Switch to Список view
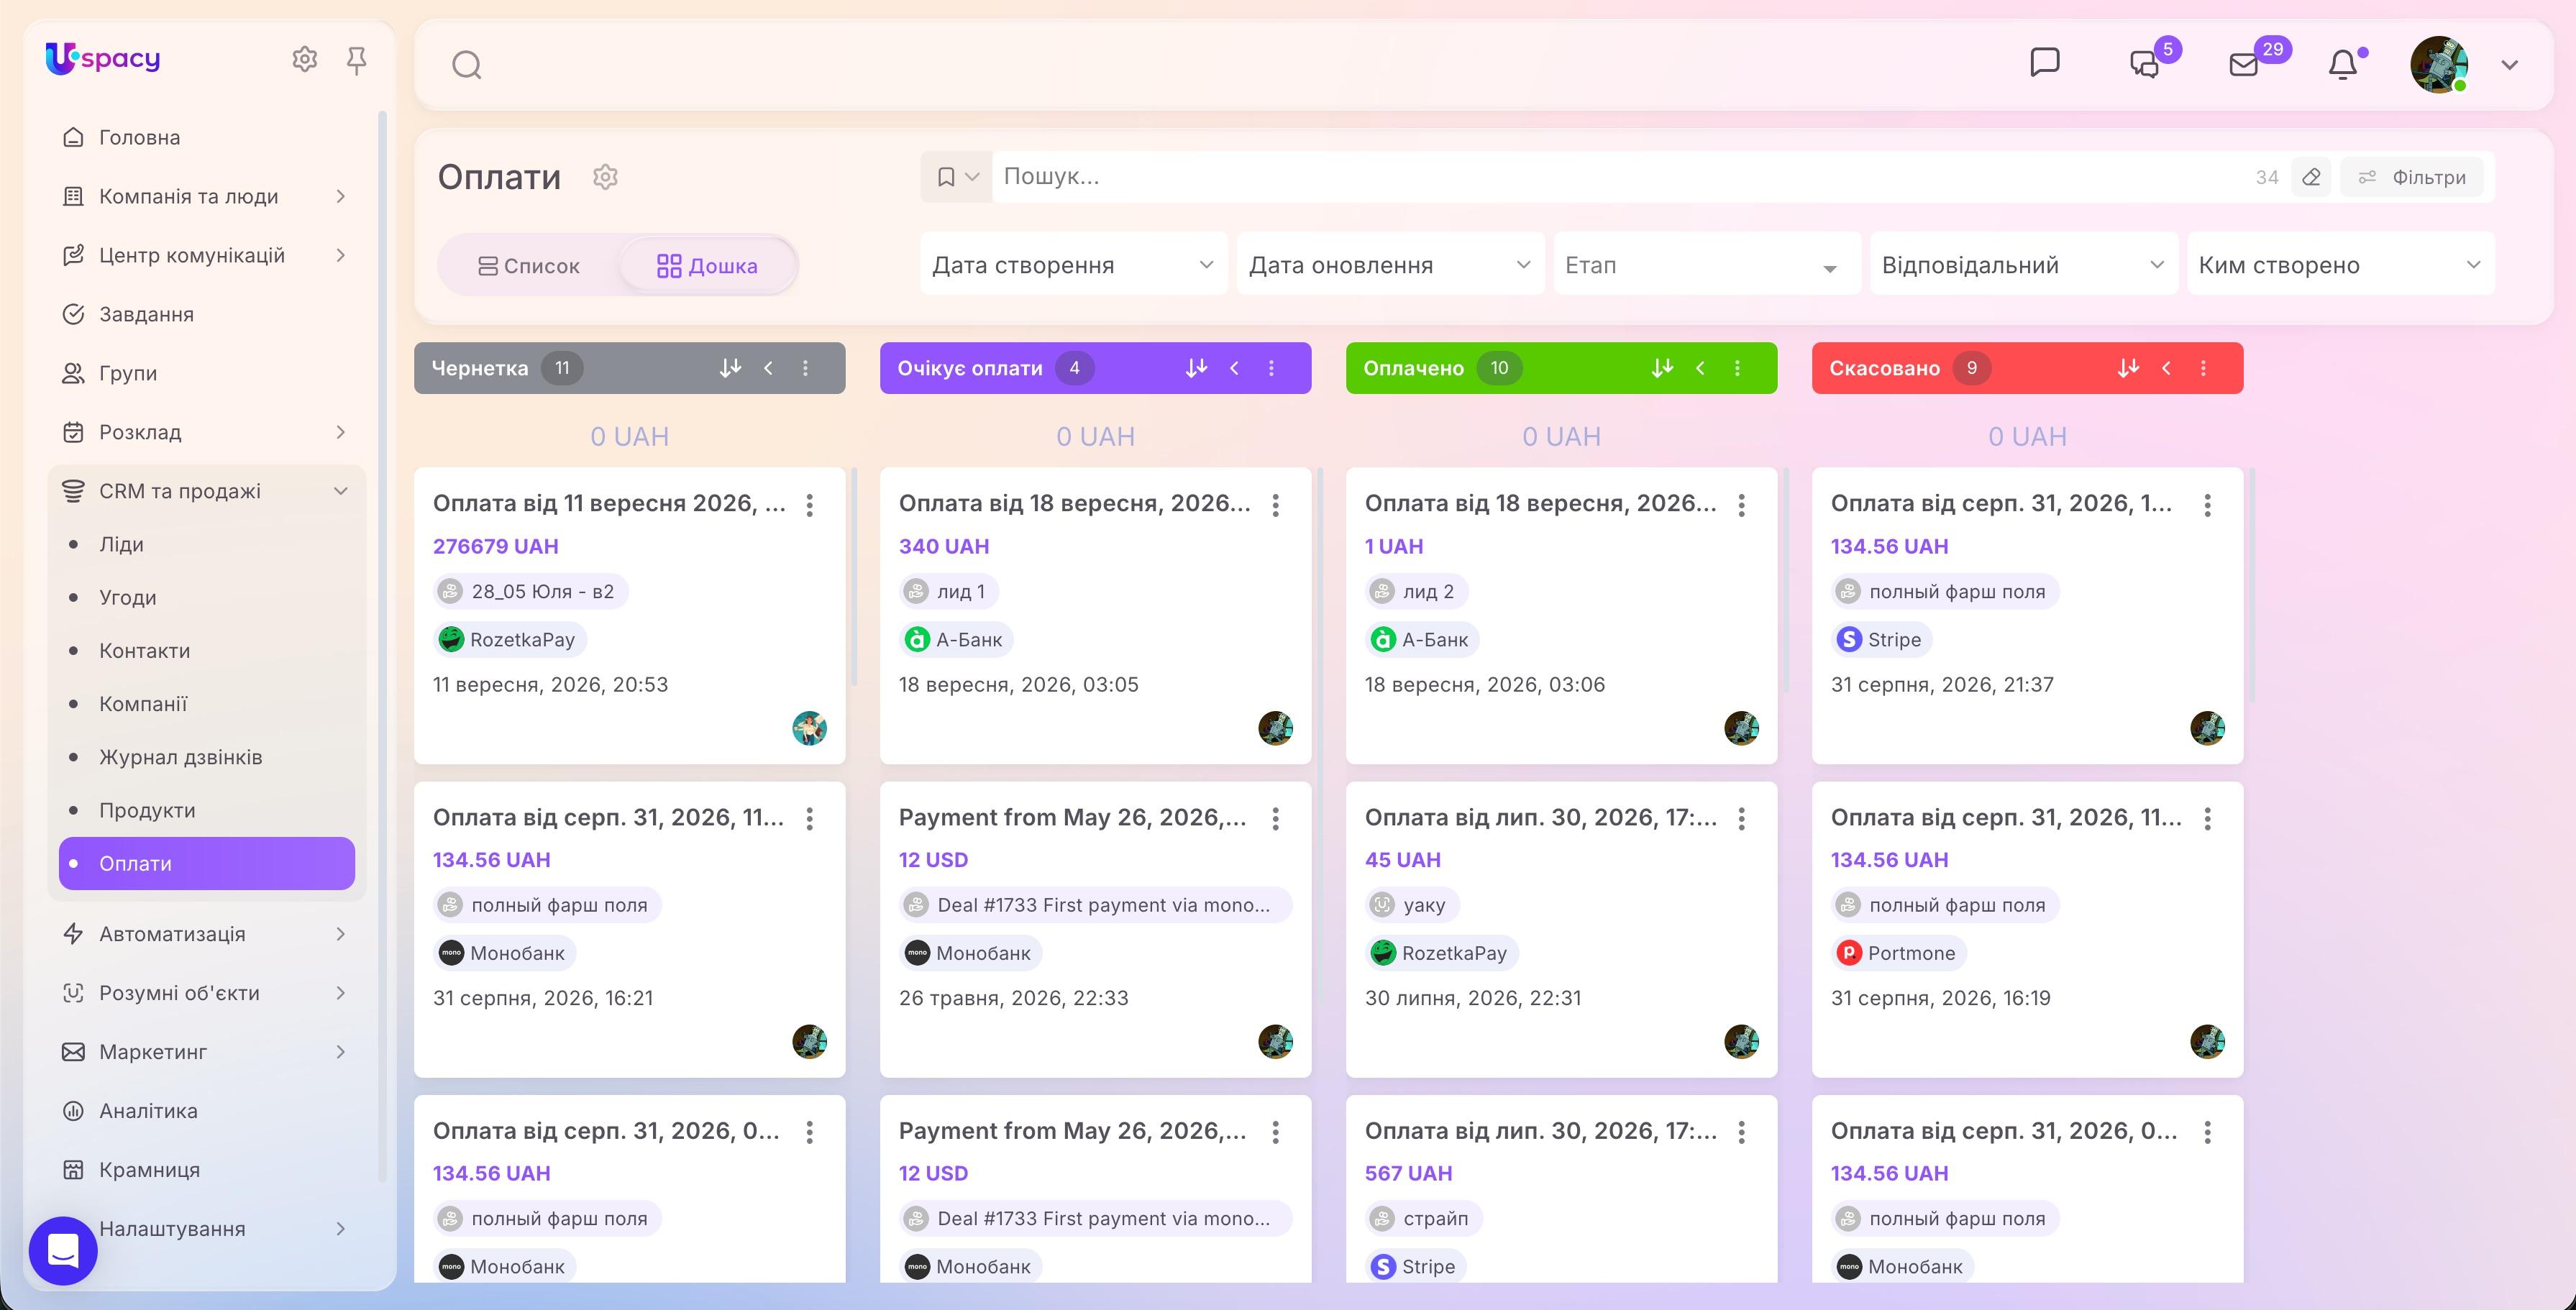 point(529,266)
